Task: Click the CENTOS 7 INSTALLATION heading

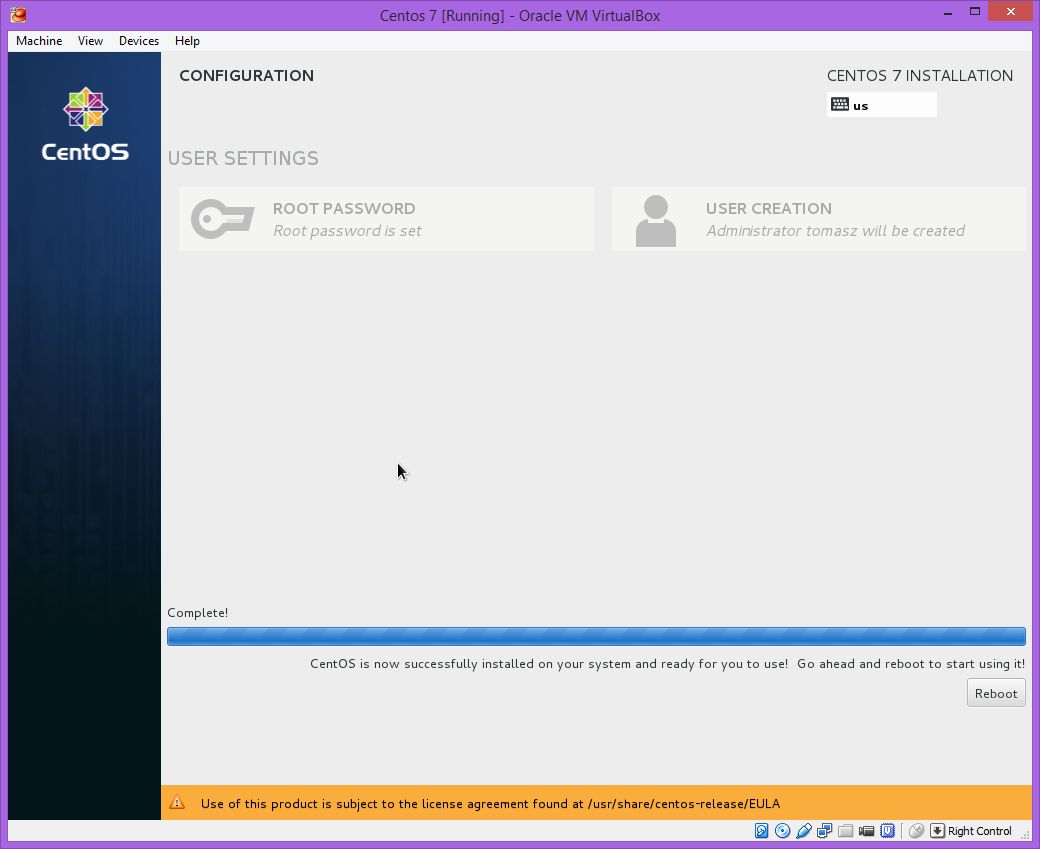Action: [x=920, y=76]
